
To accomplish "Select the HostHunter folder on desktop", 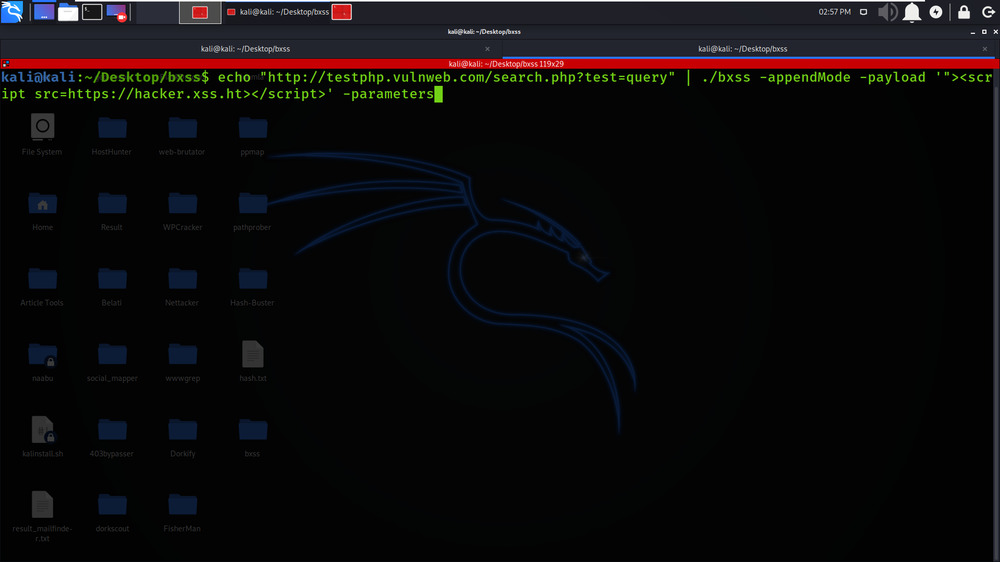I will pyautogui.click(x=112, y=135).
